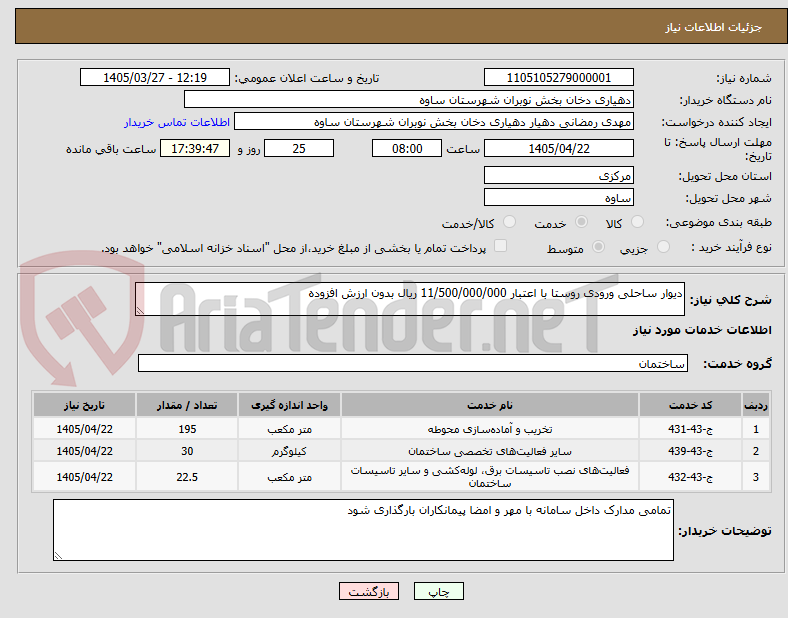The width and height of the screenshot is (788, 618).
Task: Choose the متوسط purchase type radio
Action: point(599,247)
